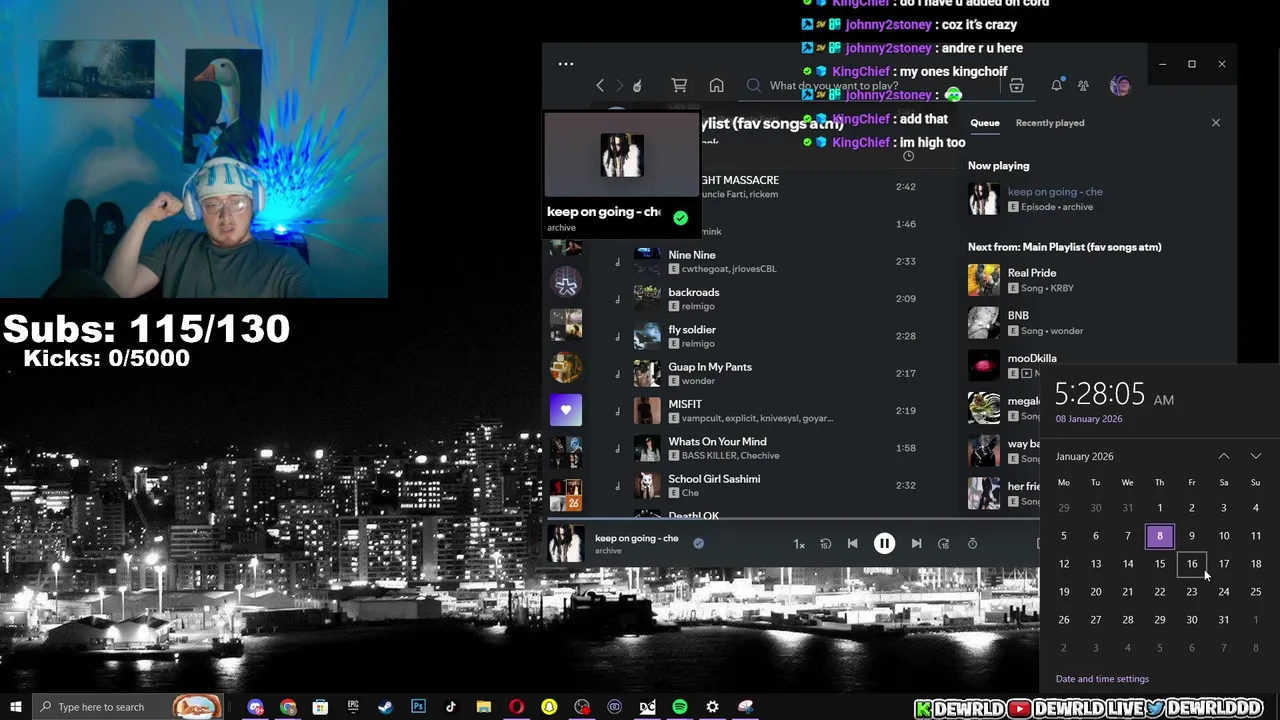
Task: Toggle green saved check on mini cover
Action: click(680, 217)
